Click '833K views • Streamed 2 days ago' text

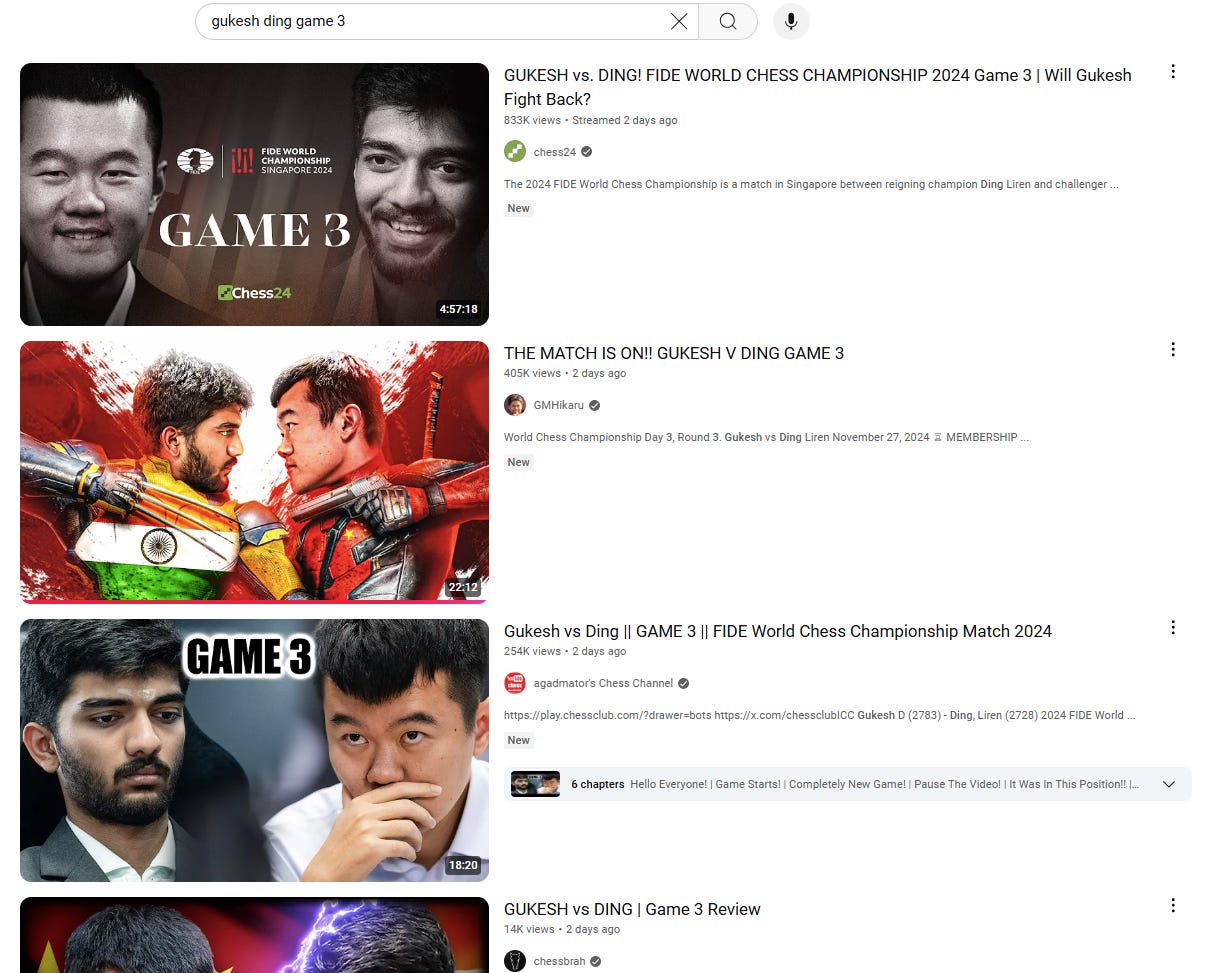pyautogui.click(x=591, y=120)
